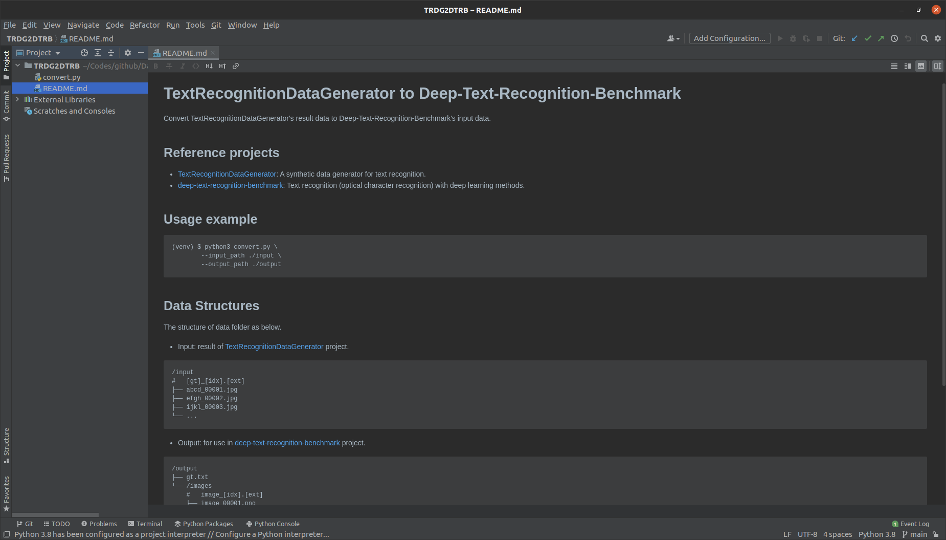Click the decrease header level icon
Image resolution: width=946 pixels, height=540 pixels.
click(209, 66)
